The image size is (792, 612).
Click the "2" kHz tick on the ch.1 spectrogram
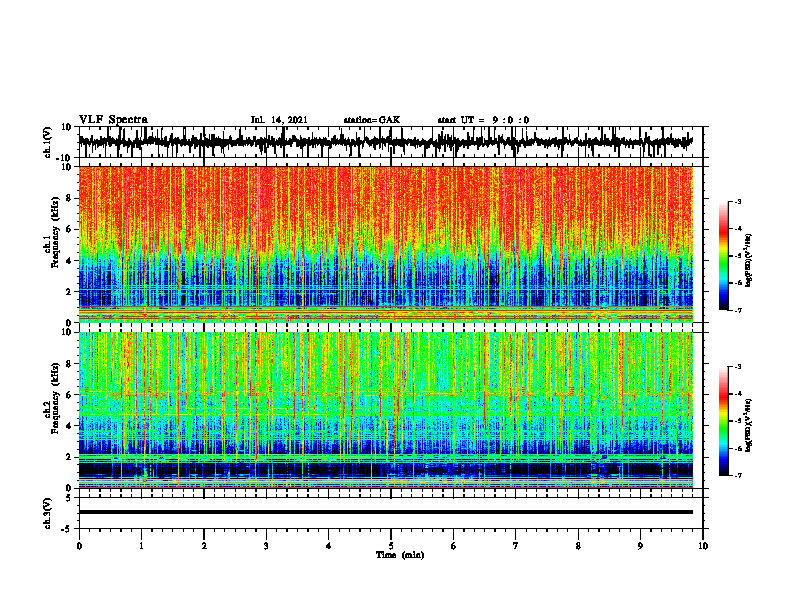(69, 291)
